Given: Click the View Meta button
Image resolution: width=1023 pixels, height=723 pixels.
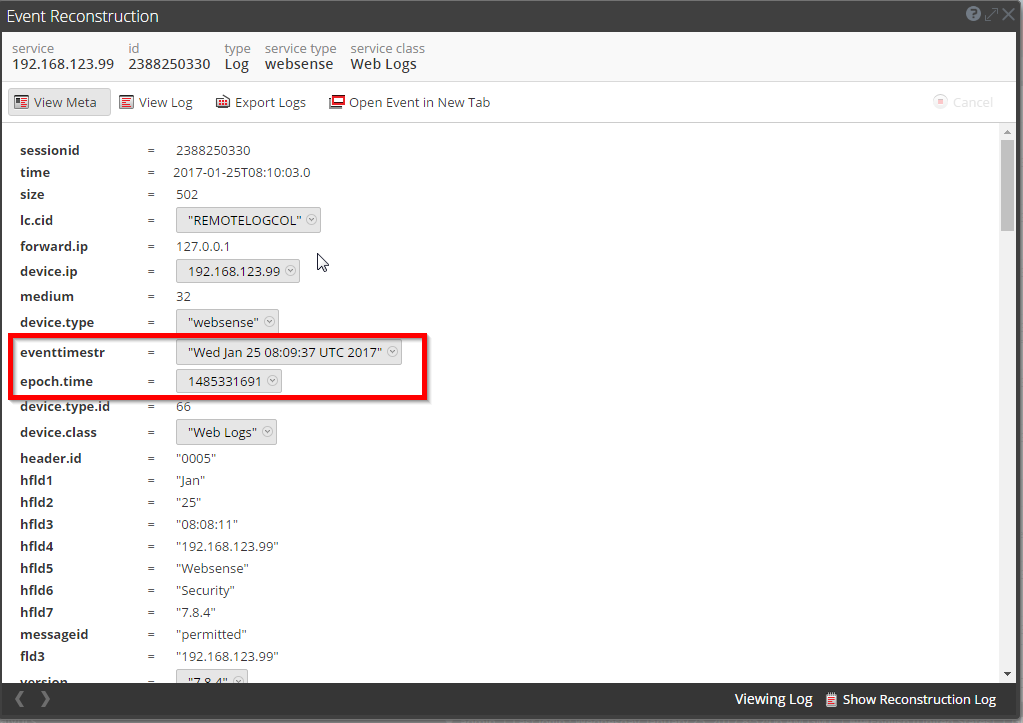Looking at the screenshot, I should pyautogui.click(x=59, y=102).
